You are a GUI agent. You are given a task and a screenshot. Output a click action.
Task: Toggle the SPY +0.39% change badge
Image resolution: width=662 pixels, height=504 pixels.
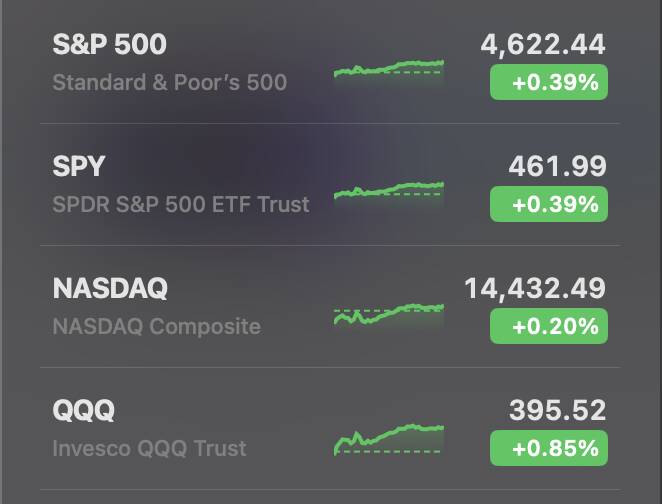549,204
